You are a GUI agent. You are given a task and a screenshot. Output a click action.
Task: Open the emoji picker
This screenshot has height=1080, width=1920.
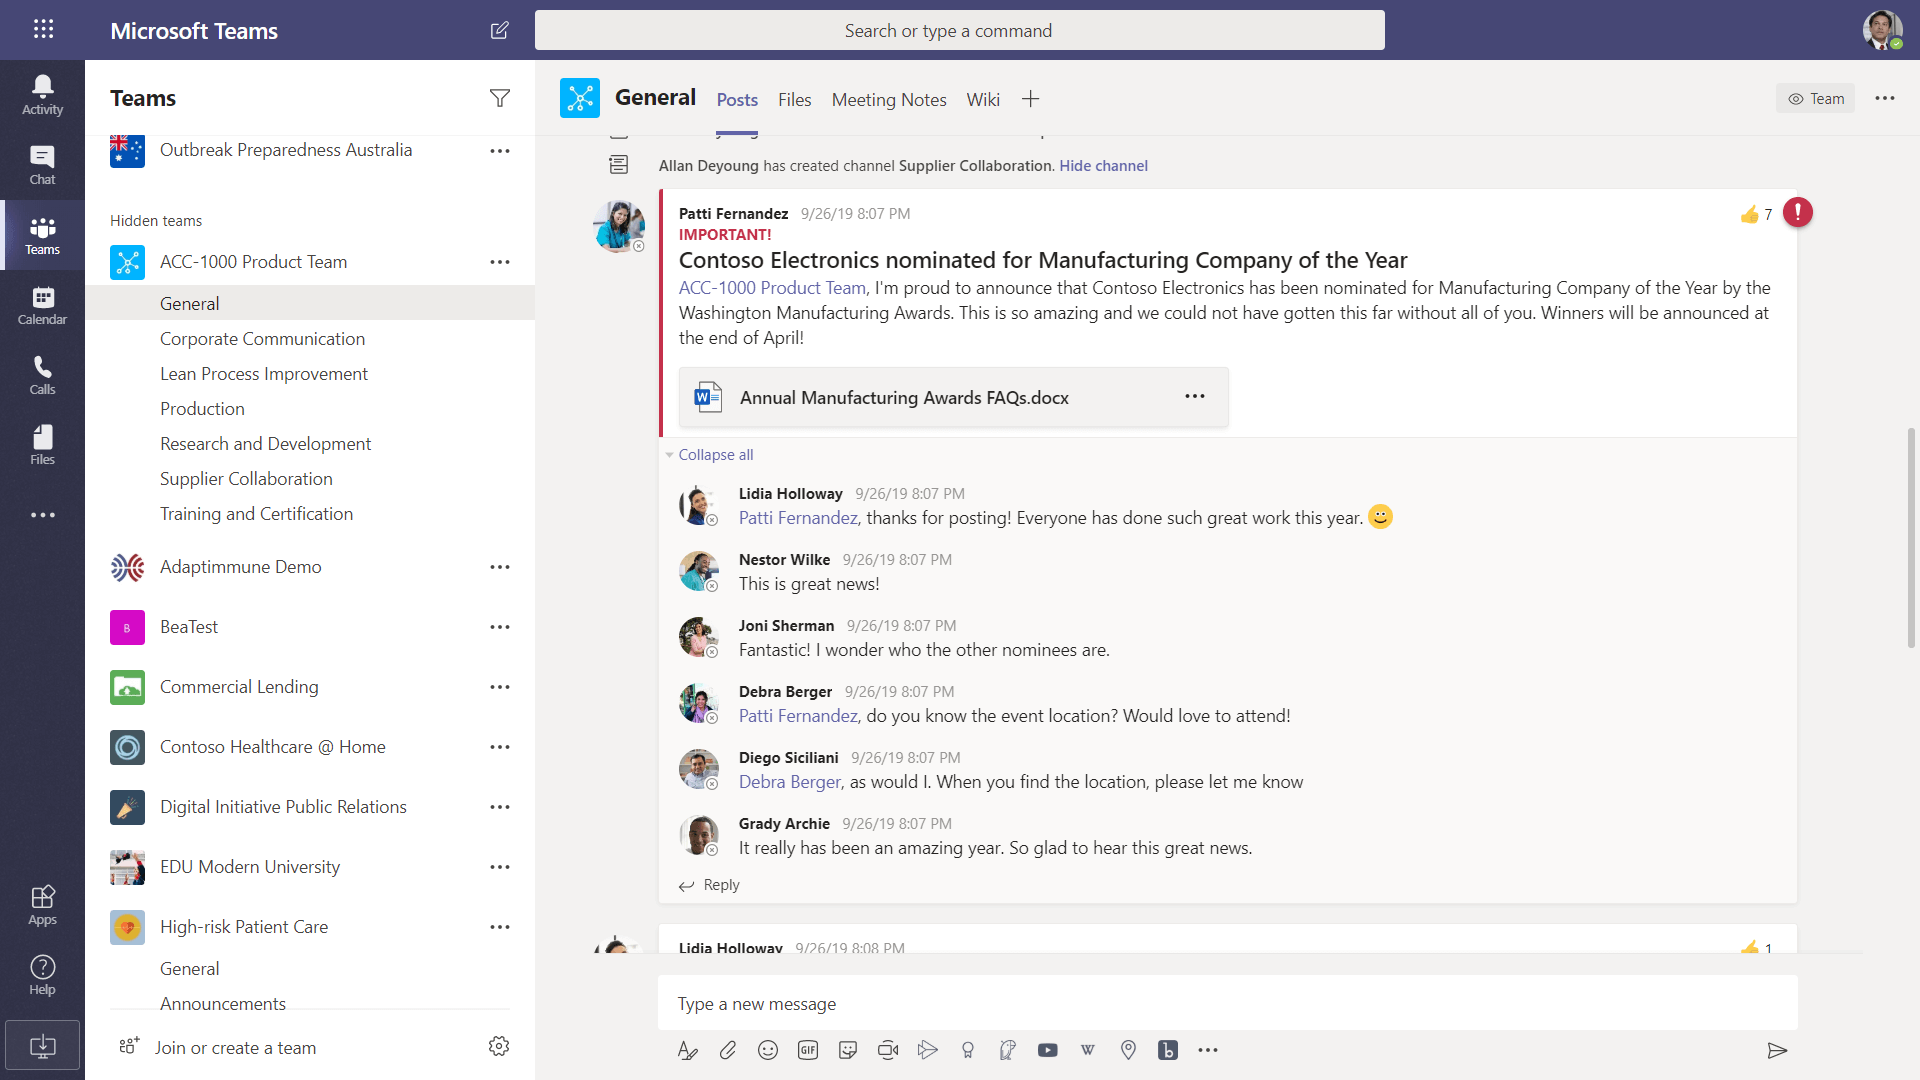[768, 1050]
